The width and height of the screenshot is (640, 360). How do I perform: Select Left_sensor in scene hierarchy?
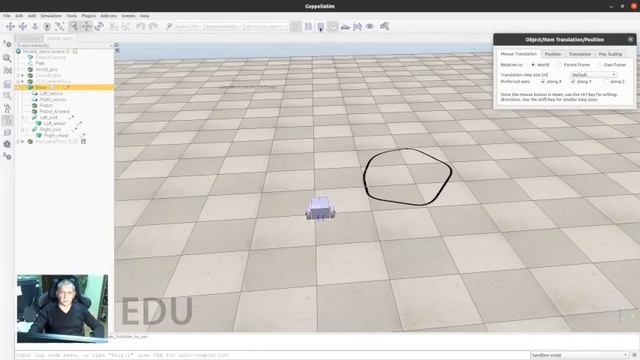pyautogui.click(x=51, y=93)
